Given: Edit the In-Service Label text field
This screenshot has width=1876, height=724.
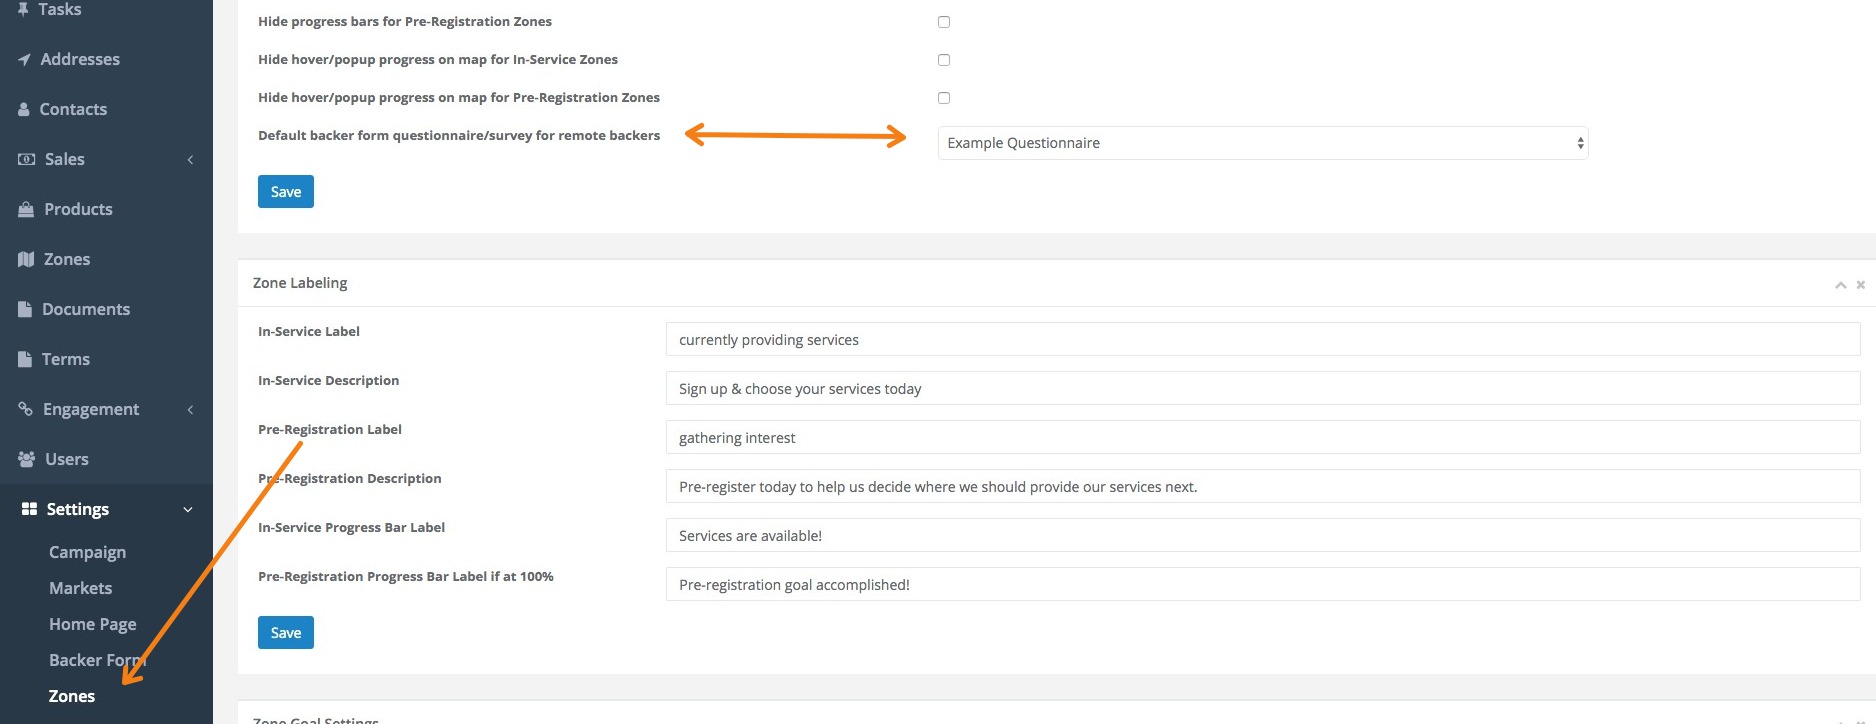Looking at the screenshot, I should click(x=1262, y=340).
